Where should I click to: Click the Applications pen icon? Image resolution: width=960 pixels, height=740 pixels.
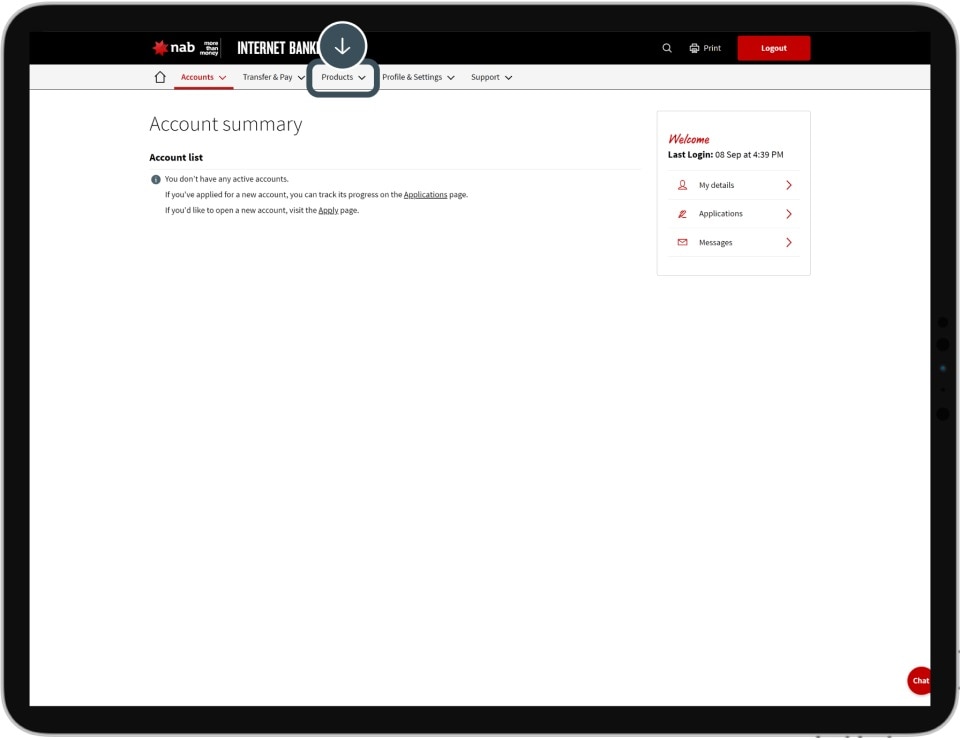pos(683,214)
